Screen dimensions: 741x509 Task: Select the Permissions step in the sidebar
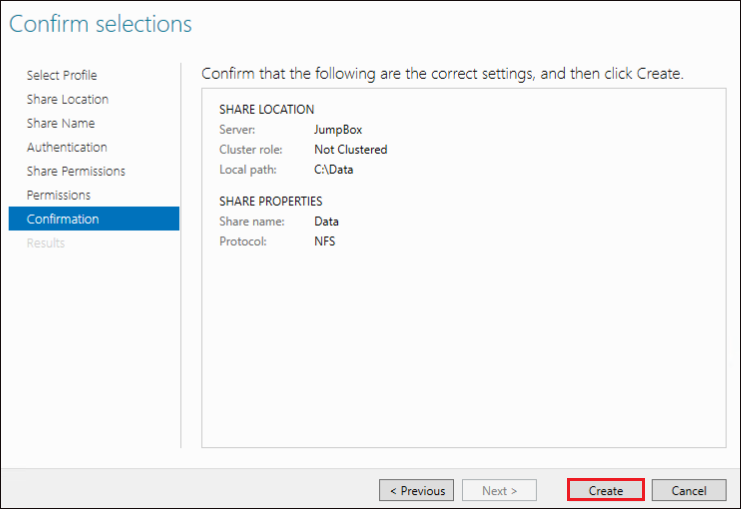pos(59,195)
